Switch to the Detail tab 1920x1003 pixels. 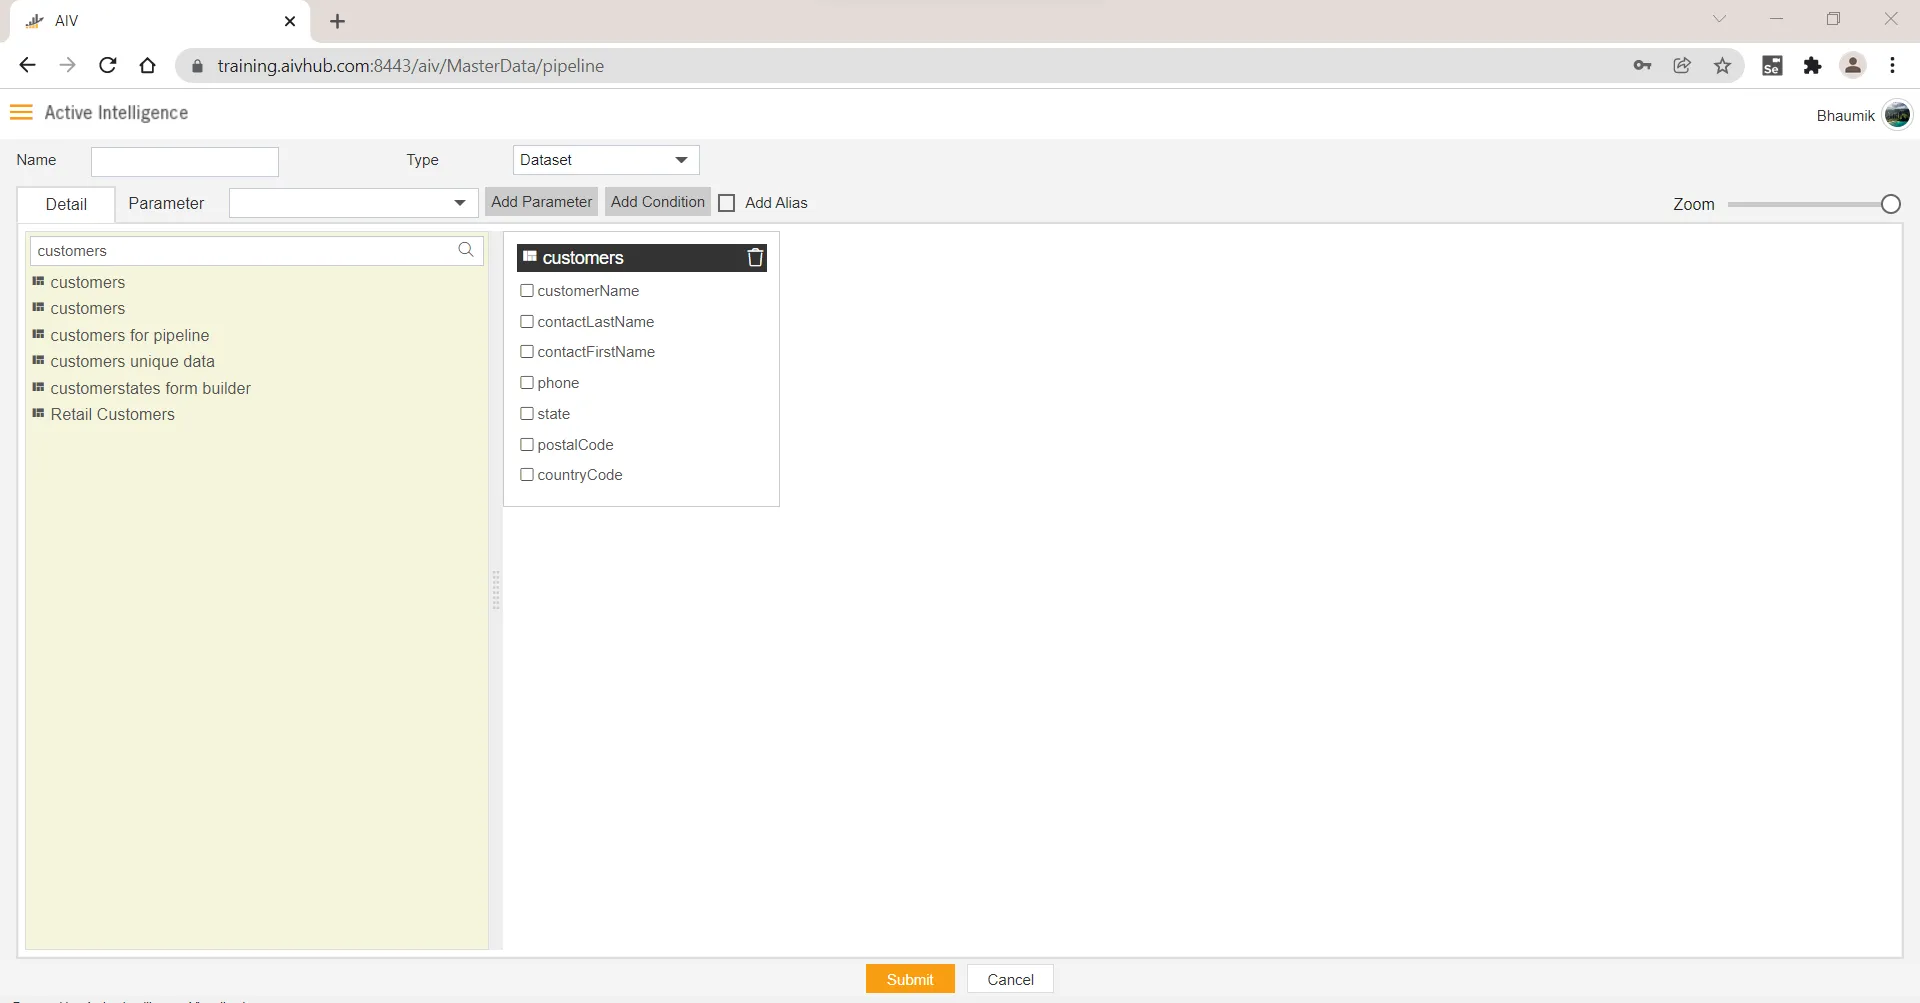click(66, 204)
